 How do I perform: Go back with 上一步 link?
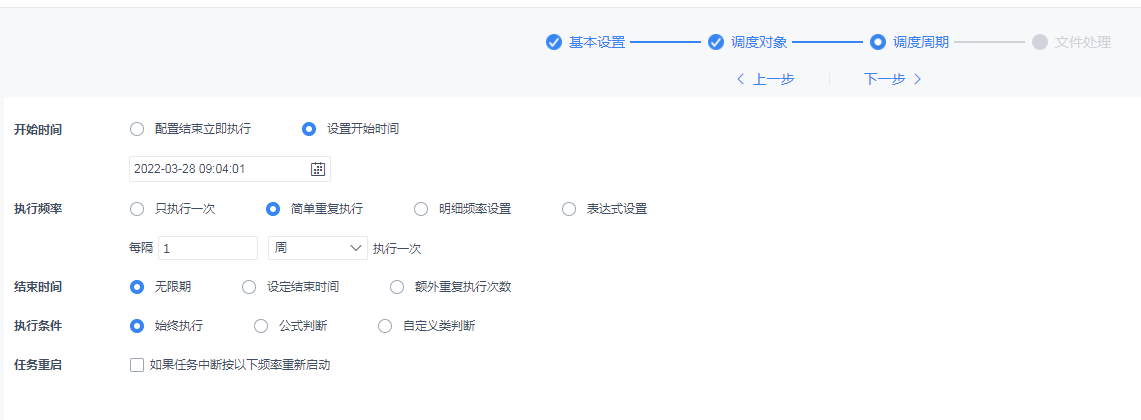765,79
